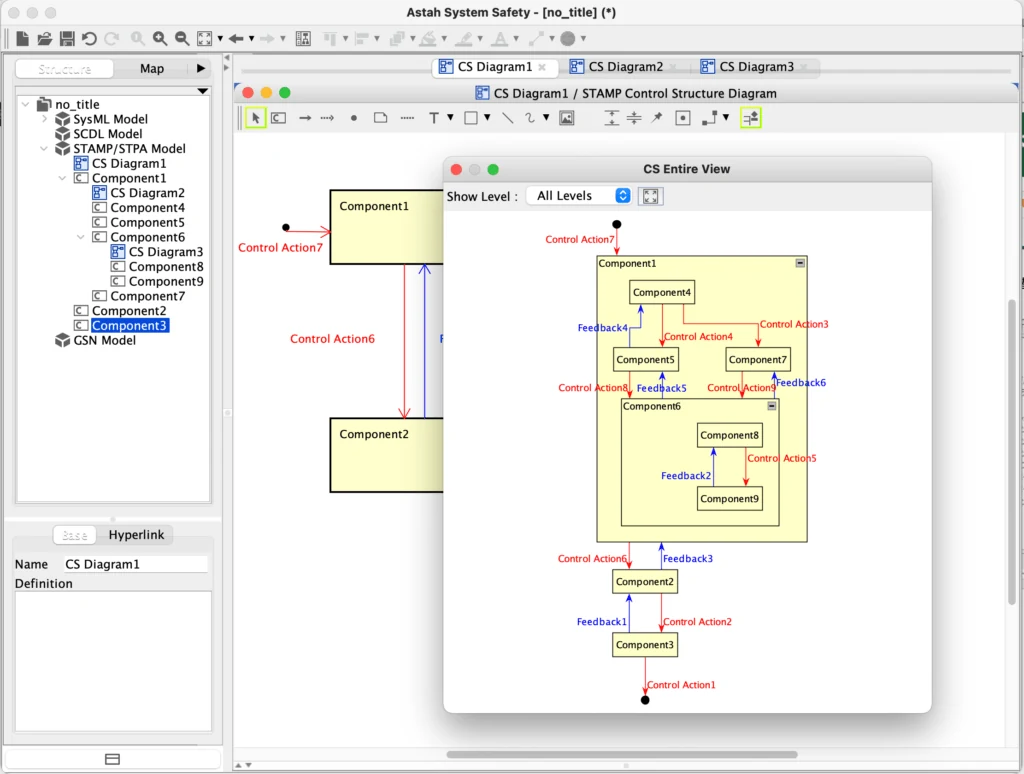Go back with the left arrow icon
The image size is (1024, 774).
coord(236,39)
